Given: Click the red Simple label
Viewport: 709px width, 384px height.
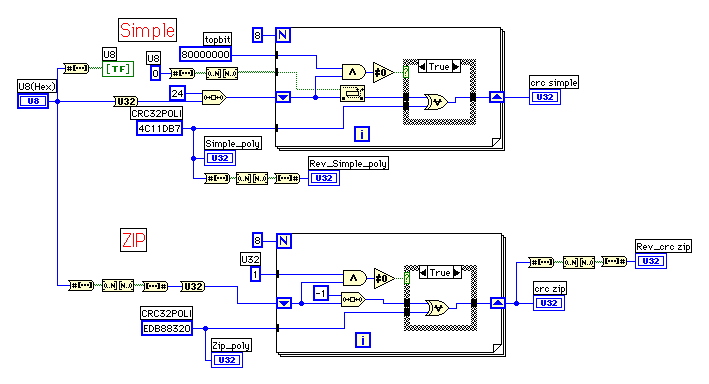Looking at the screenshot, I should coord(147,30).
